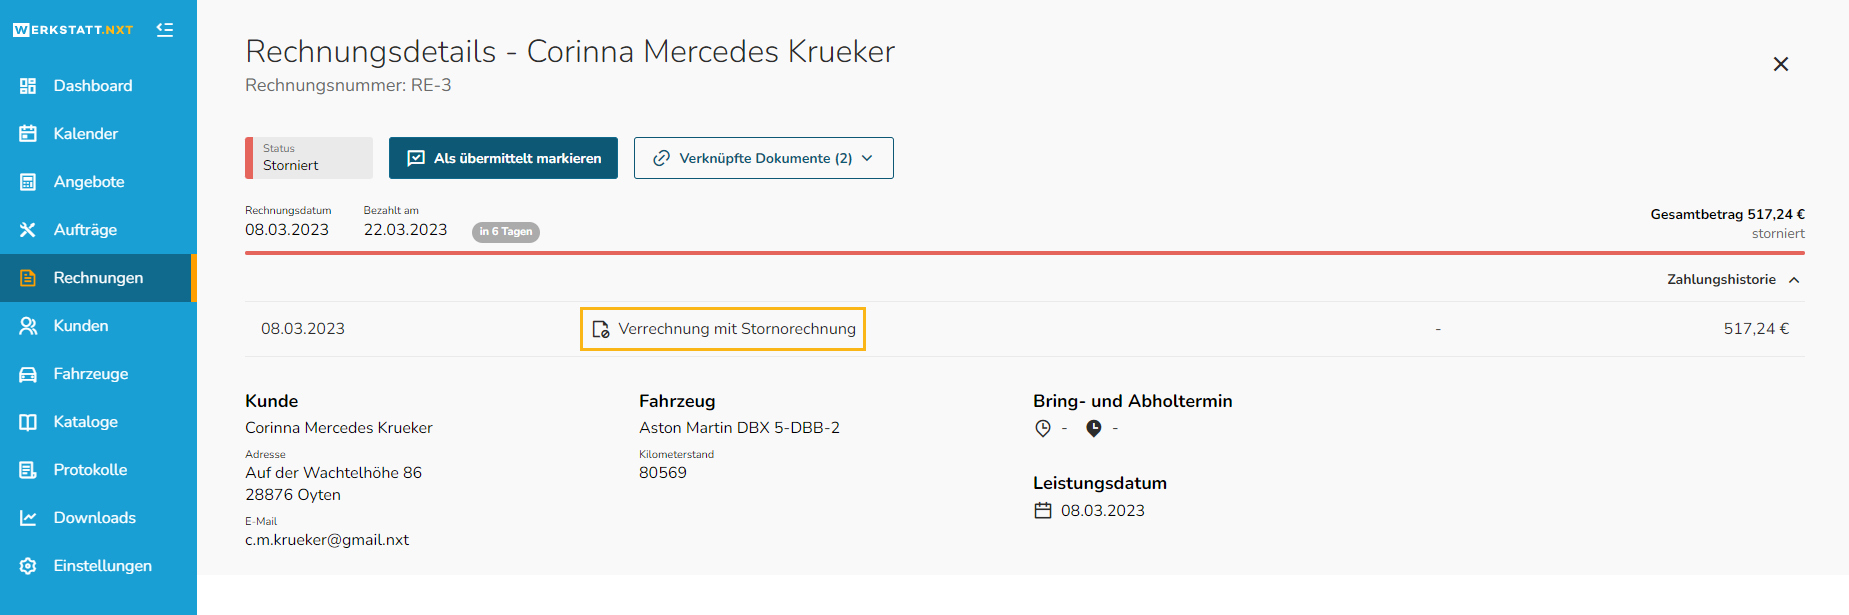Collapse the sidebar with the menu icon
This screenshot has width=1849, height=615.
click(x=165, y=30)
